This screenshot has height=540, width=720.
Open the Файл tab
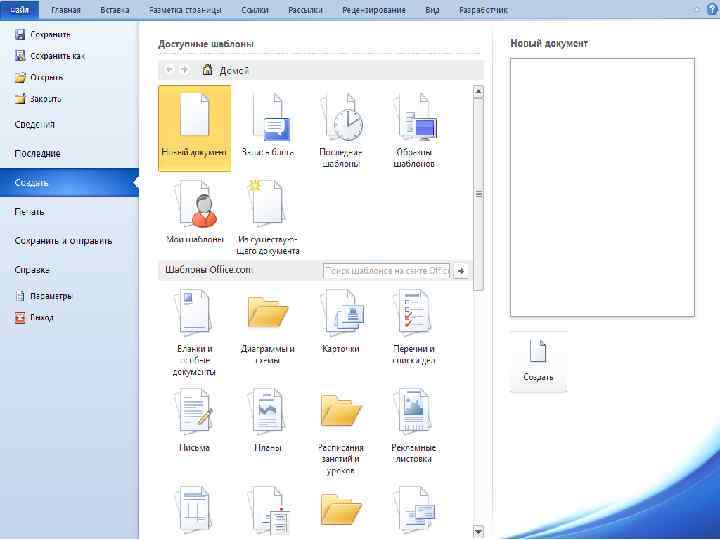tap(20, 10)
